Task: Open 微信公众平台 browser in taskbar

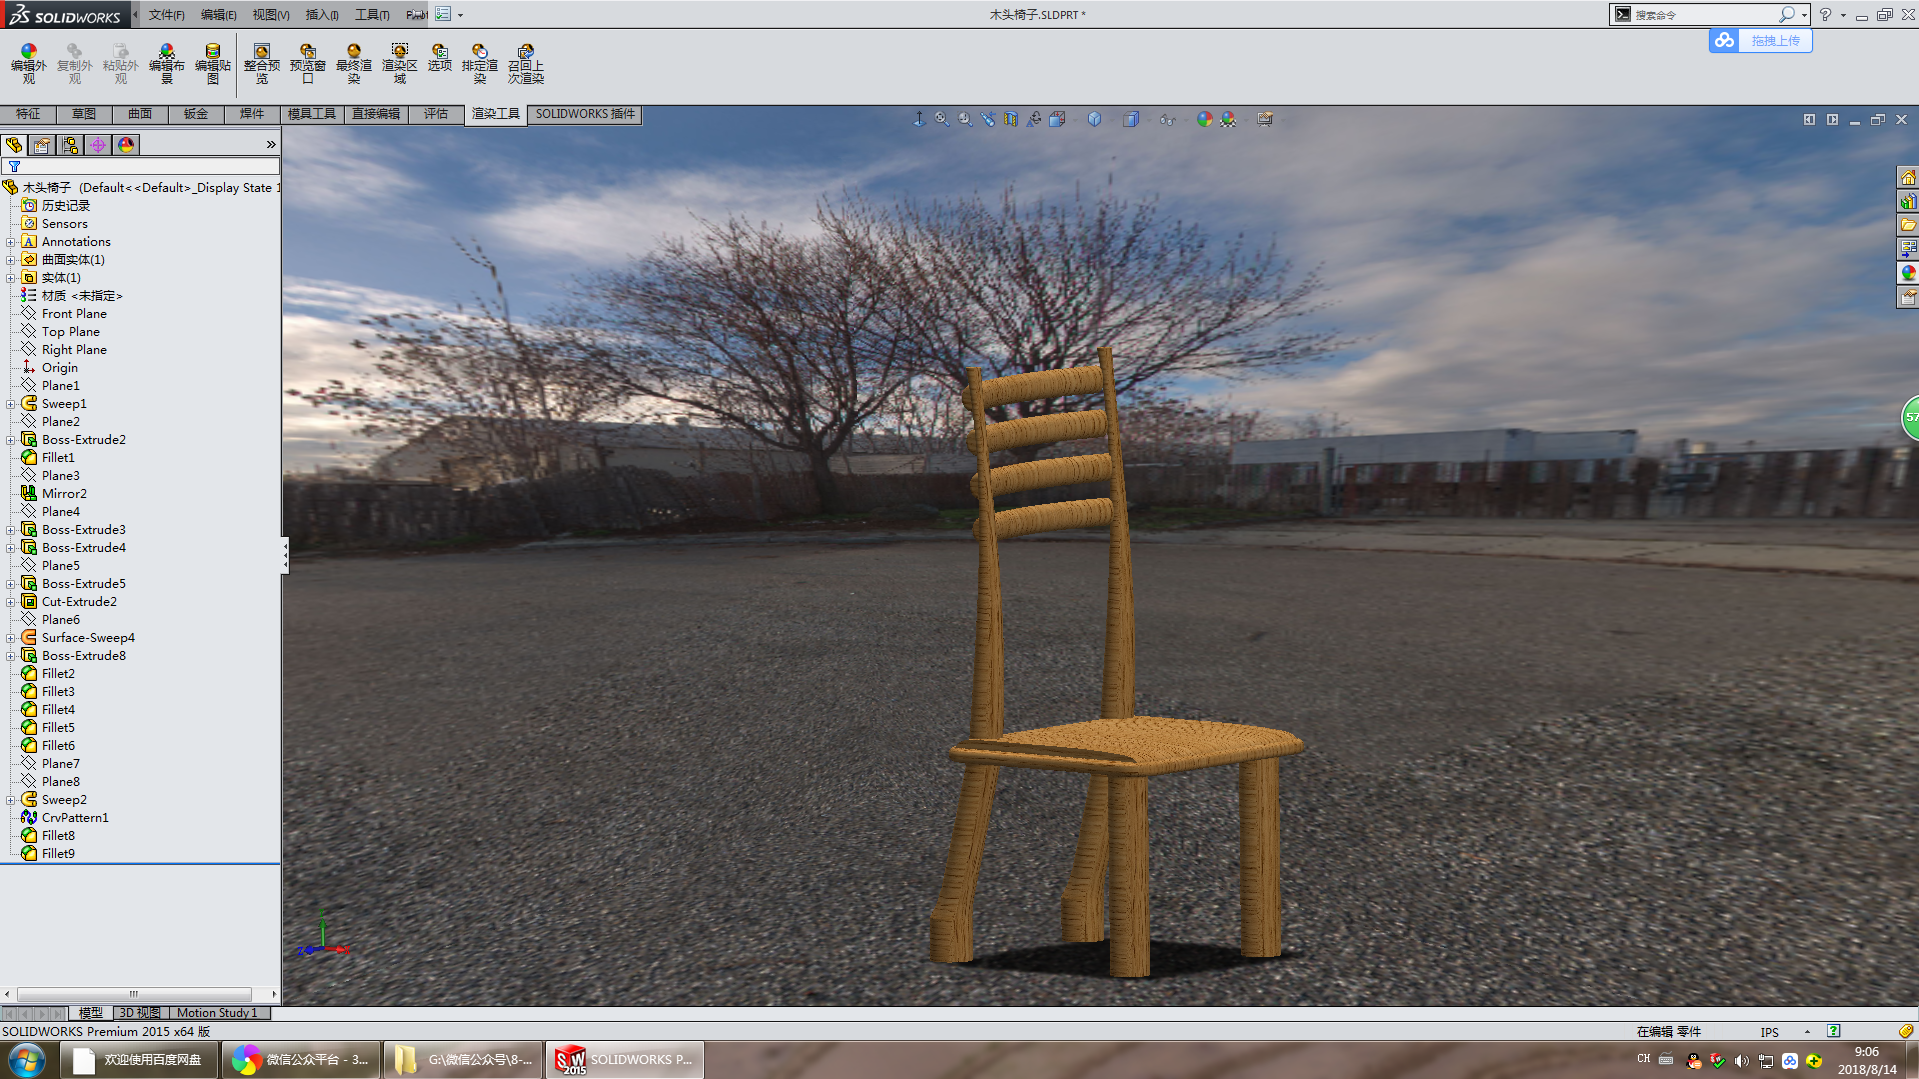Action: [300, 1060]
